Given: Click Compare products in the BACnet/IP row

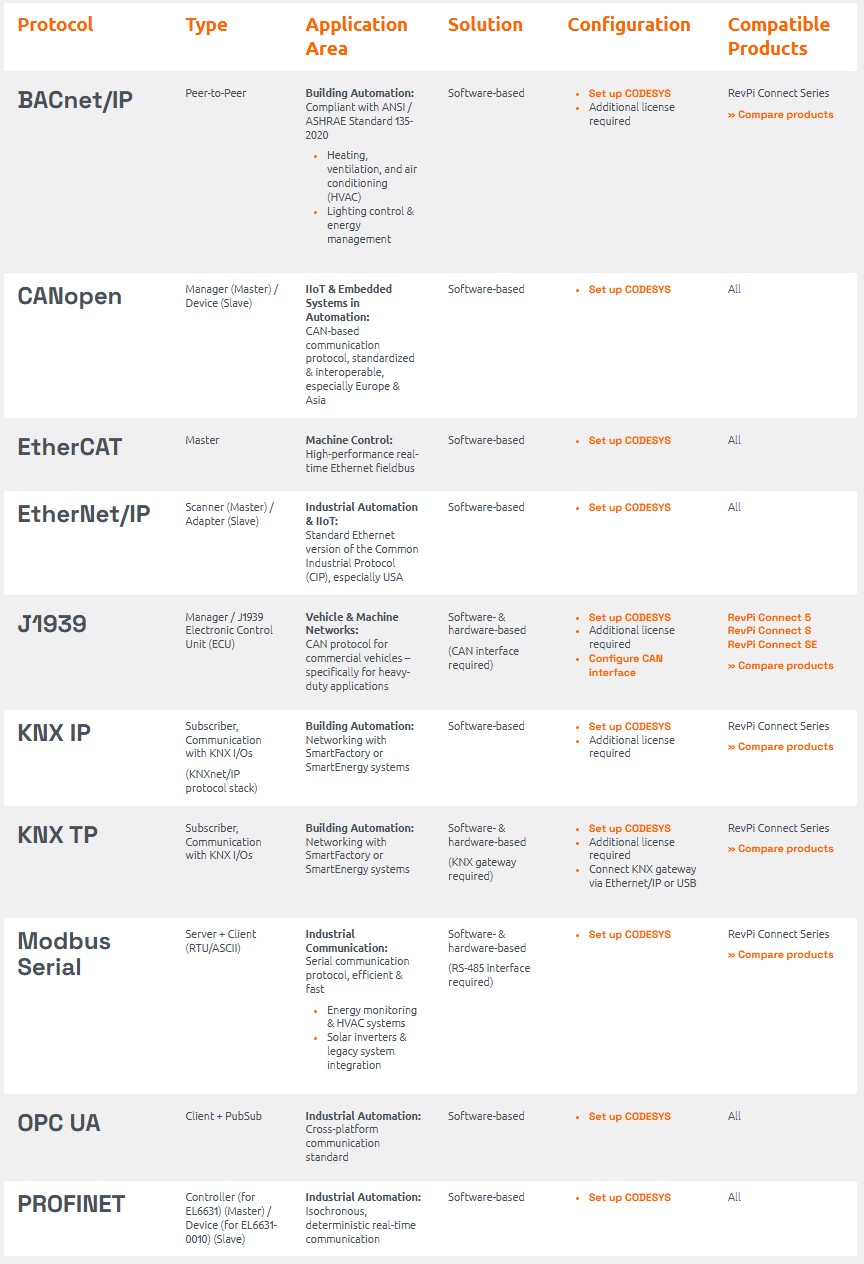Looking at the screenshot, I should [780, 115].
